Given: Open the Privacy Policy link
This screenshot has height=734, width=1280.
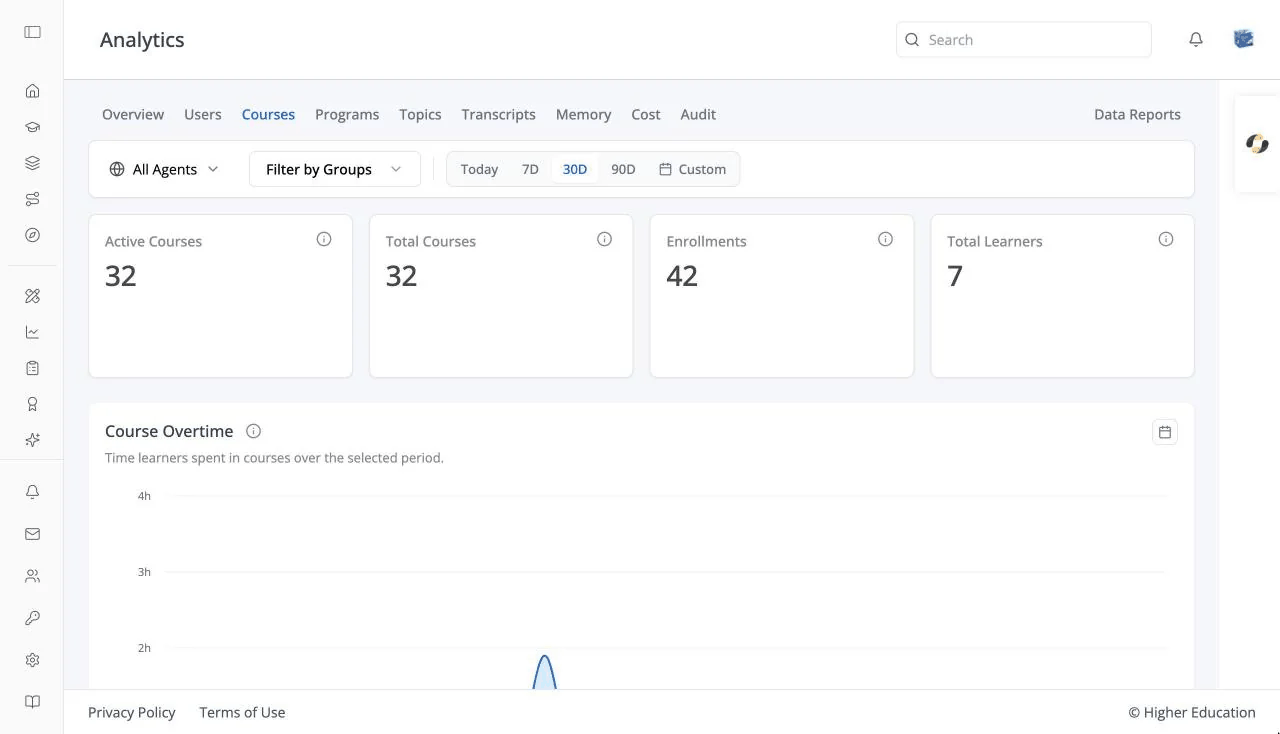Looking at the screenshot, I should click(x=132, y=712).
